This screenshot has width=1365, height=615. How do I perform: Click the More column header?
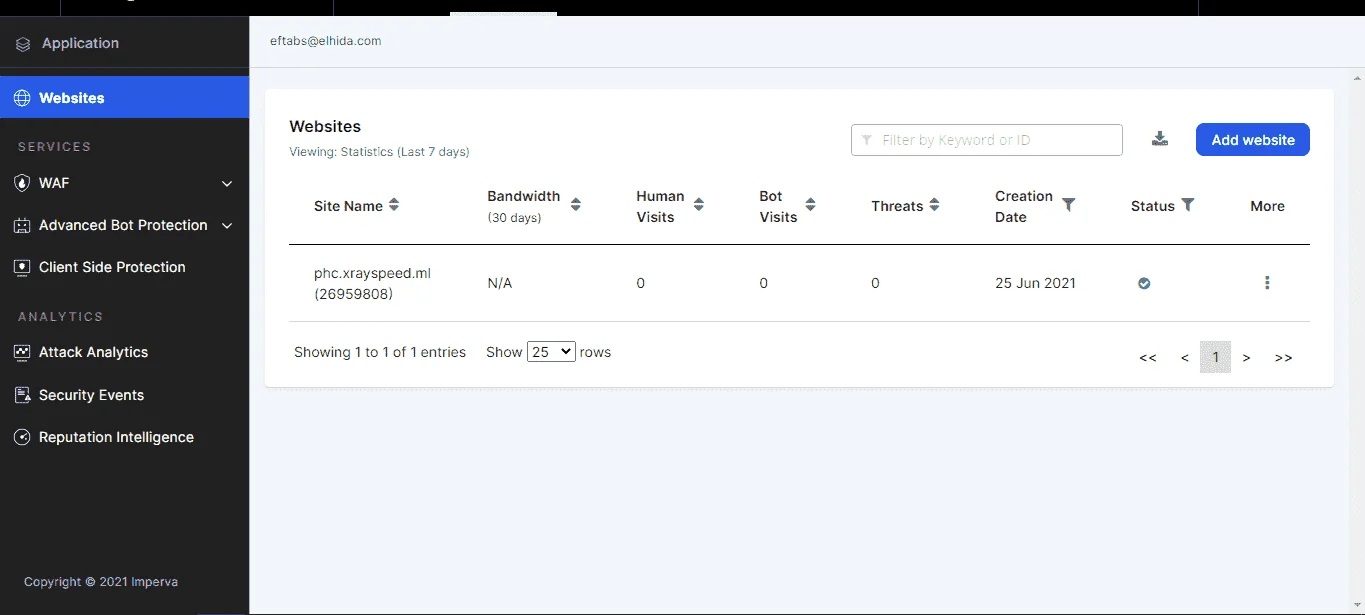pyautogui.click(x=1267, y=206)
